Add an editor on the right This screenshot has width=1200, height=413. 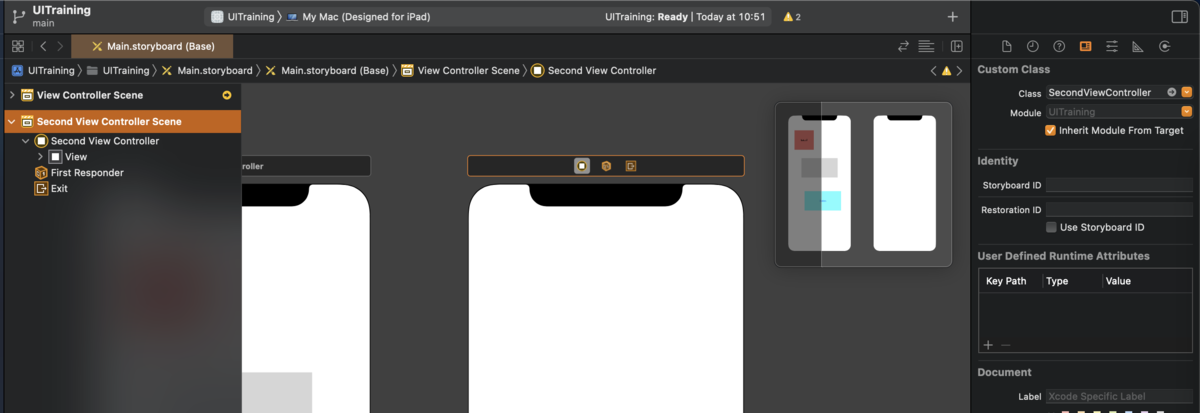pyautogui.click(x=957, y=46)
